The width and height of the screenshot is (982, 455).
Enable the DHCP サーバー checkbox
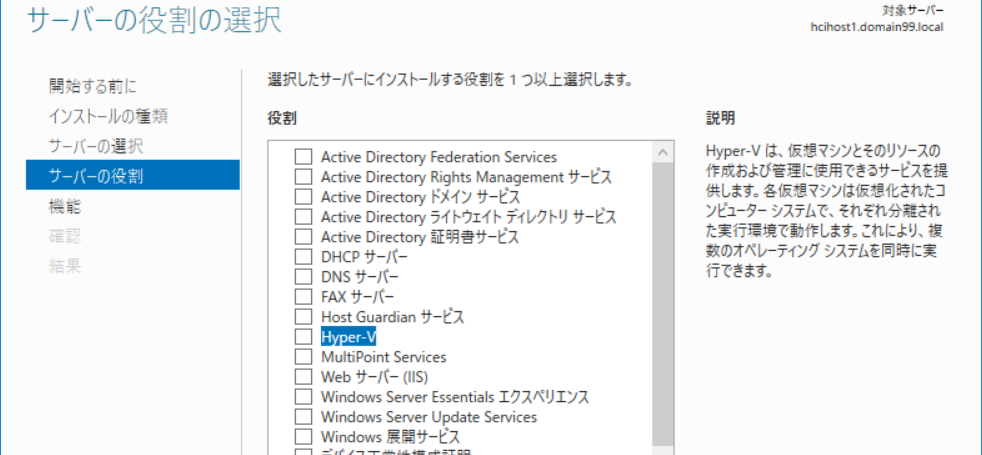303,257
